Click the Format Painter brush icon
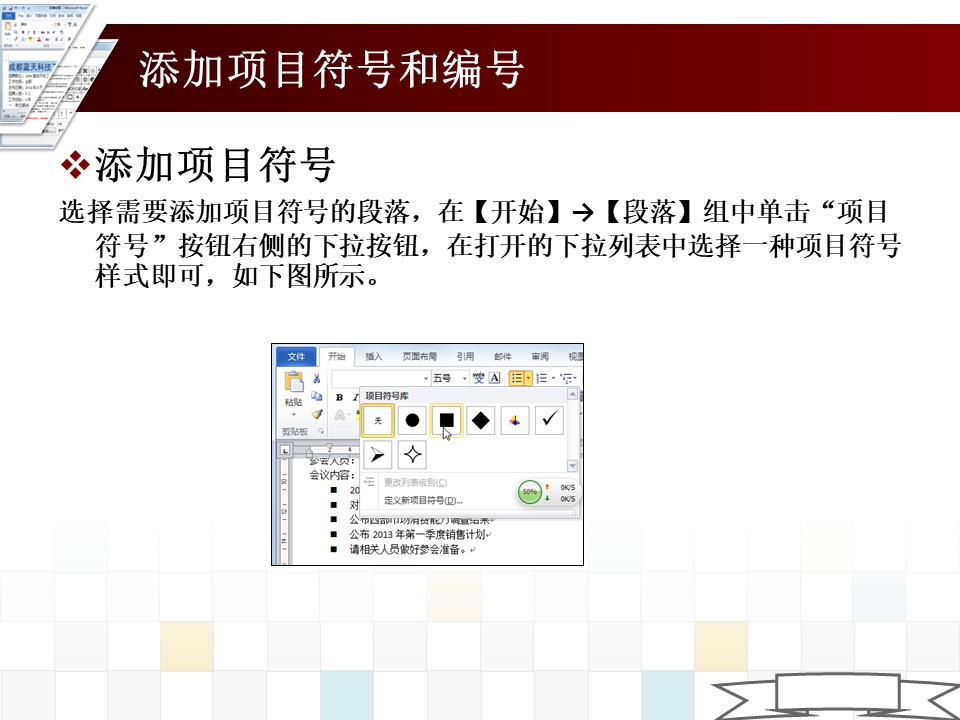 317,414
